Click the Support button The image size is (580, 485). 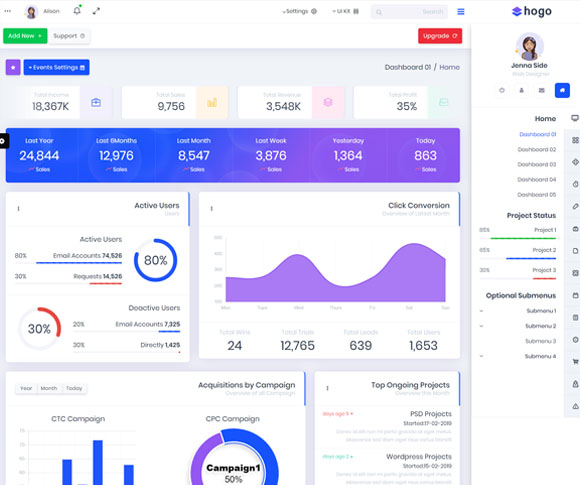tap(69, 36)
